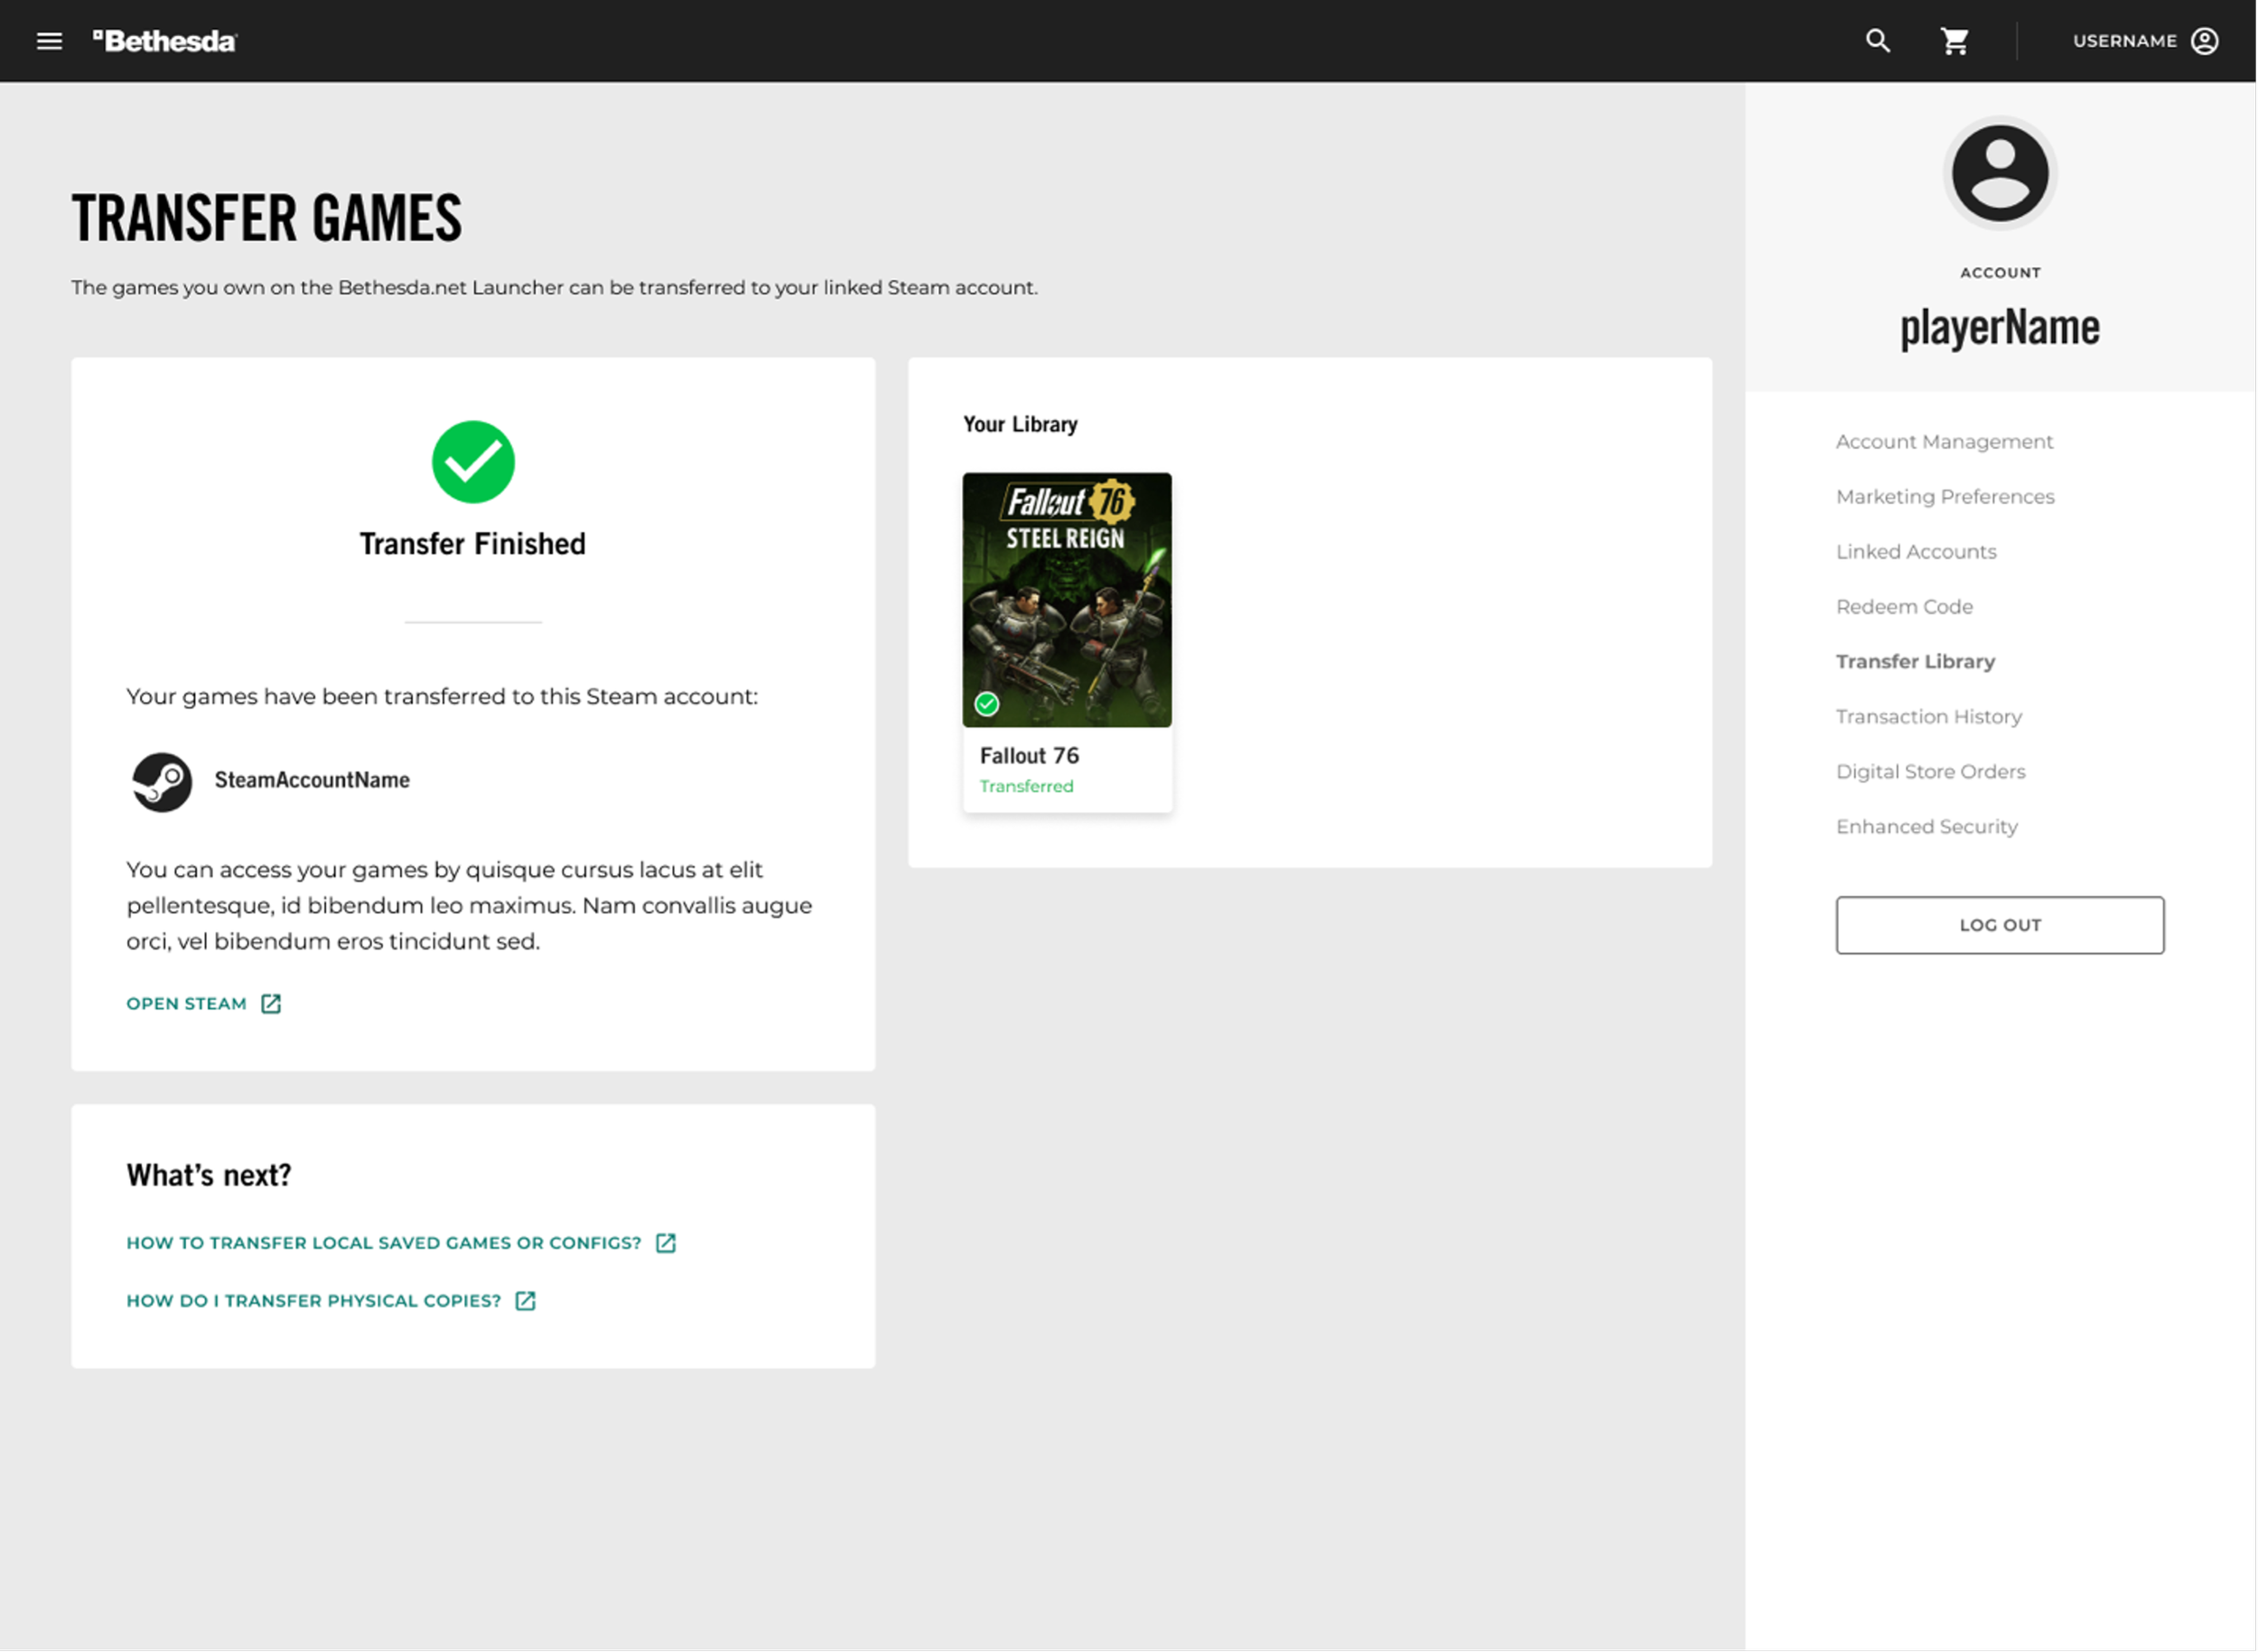Screen dimensions: 2258x1652
Task: Click the Your Library heading
Action: coord(1021,424)
